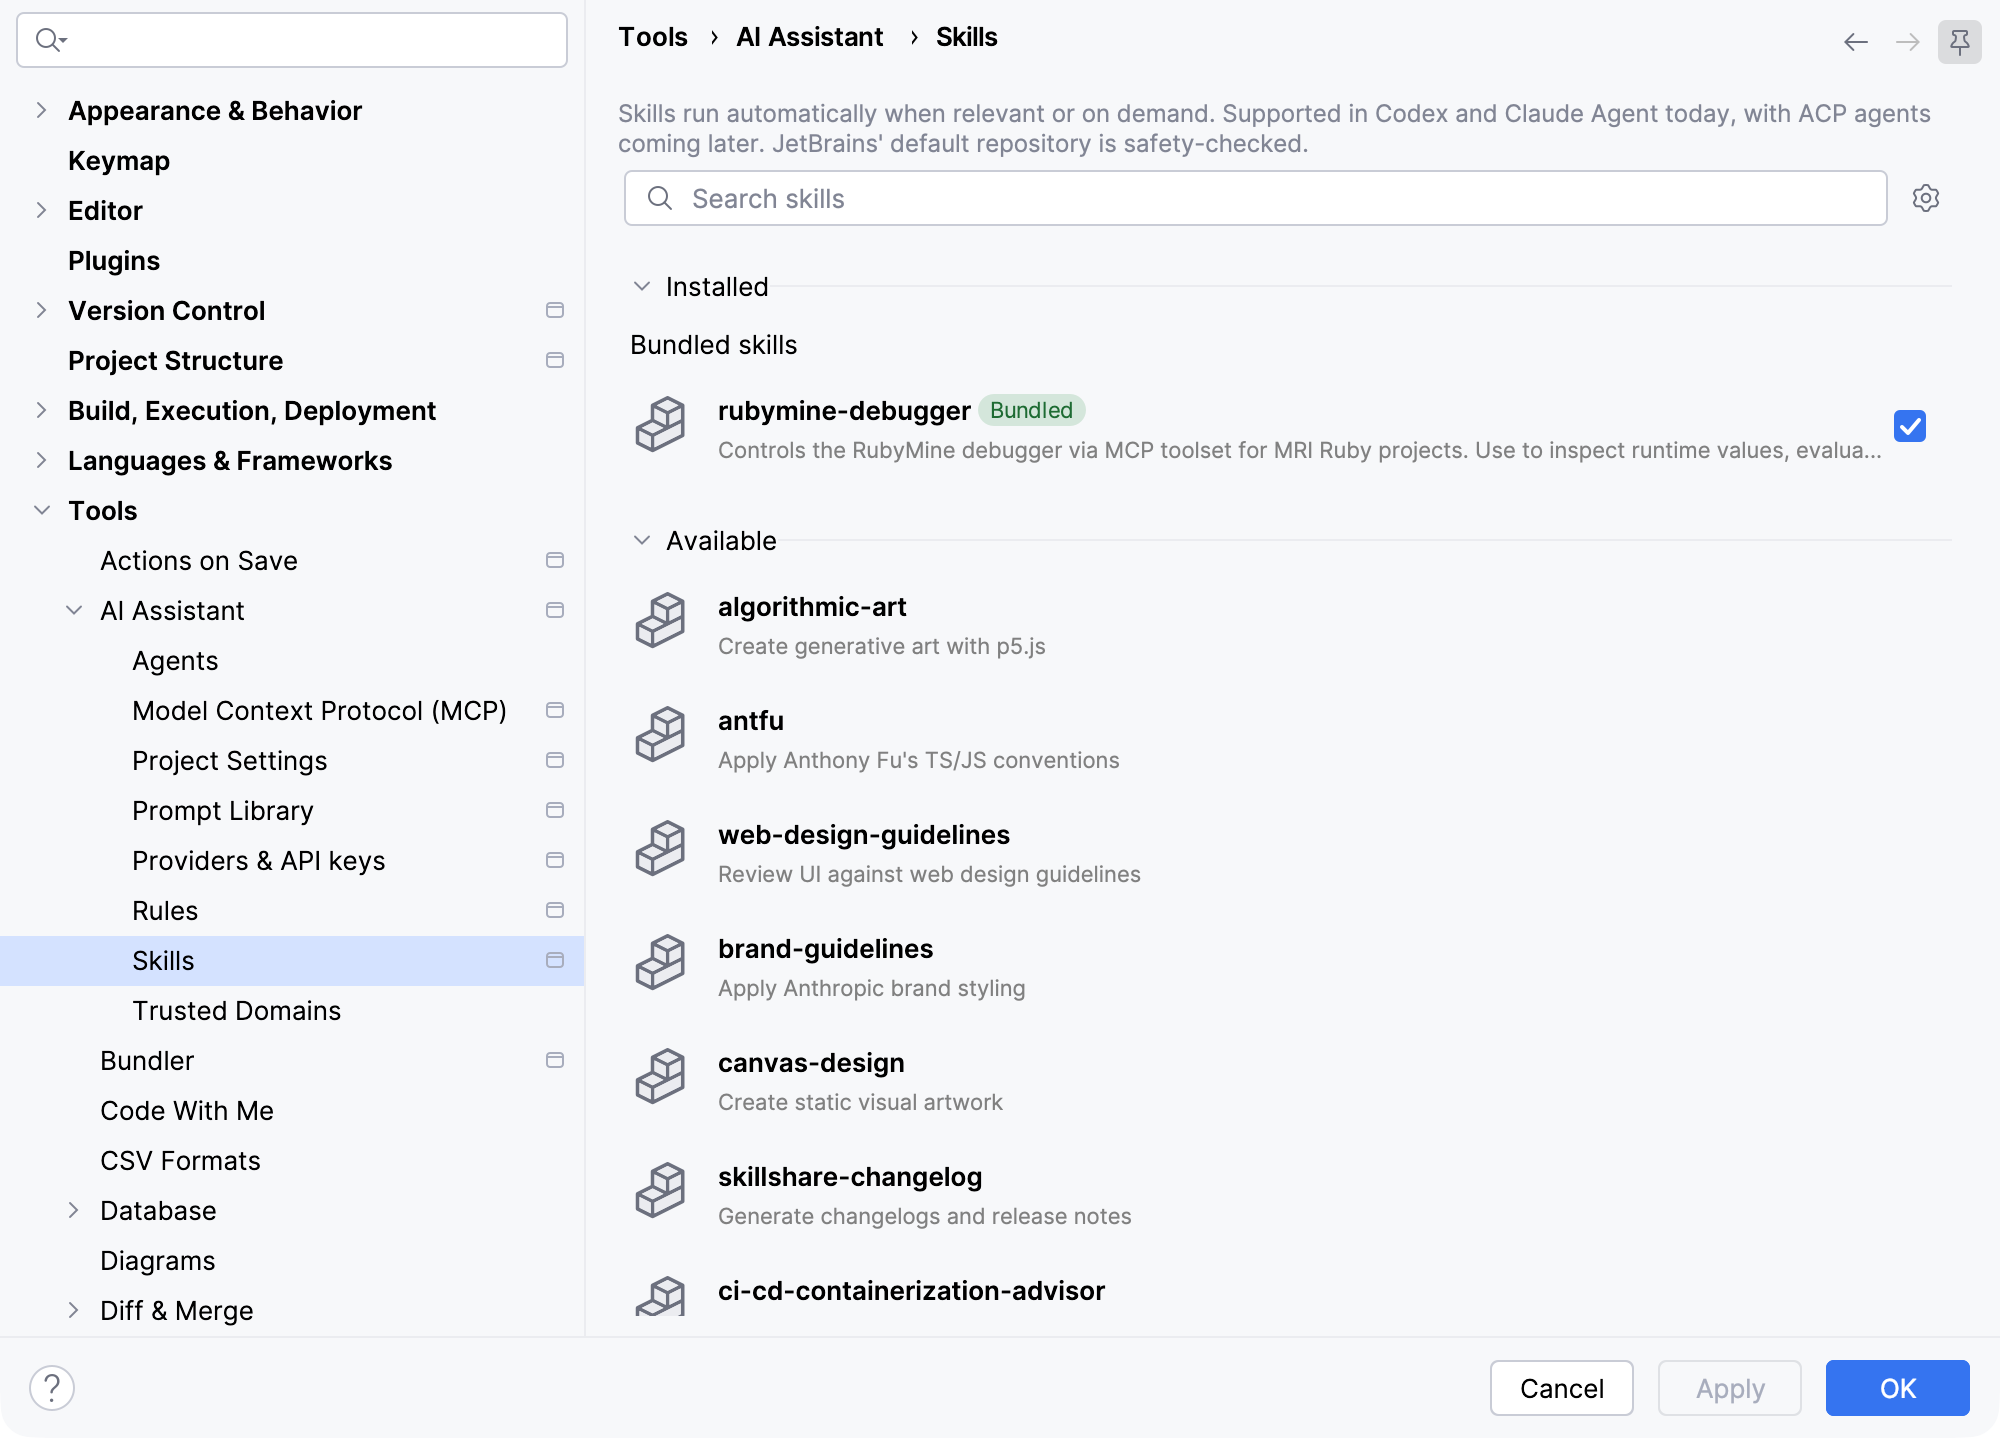Expand Appearance & Behavior section
The width and height of the screenshot is (2000, 1438).
pyautogui.click(x=41, y=110)
